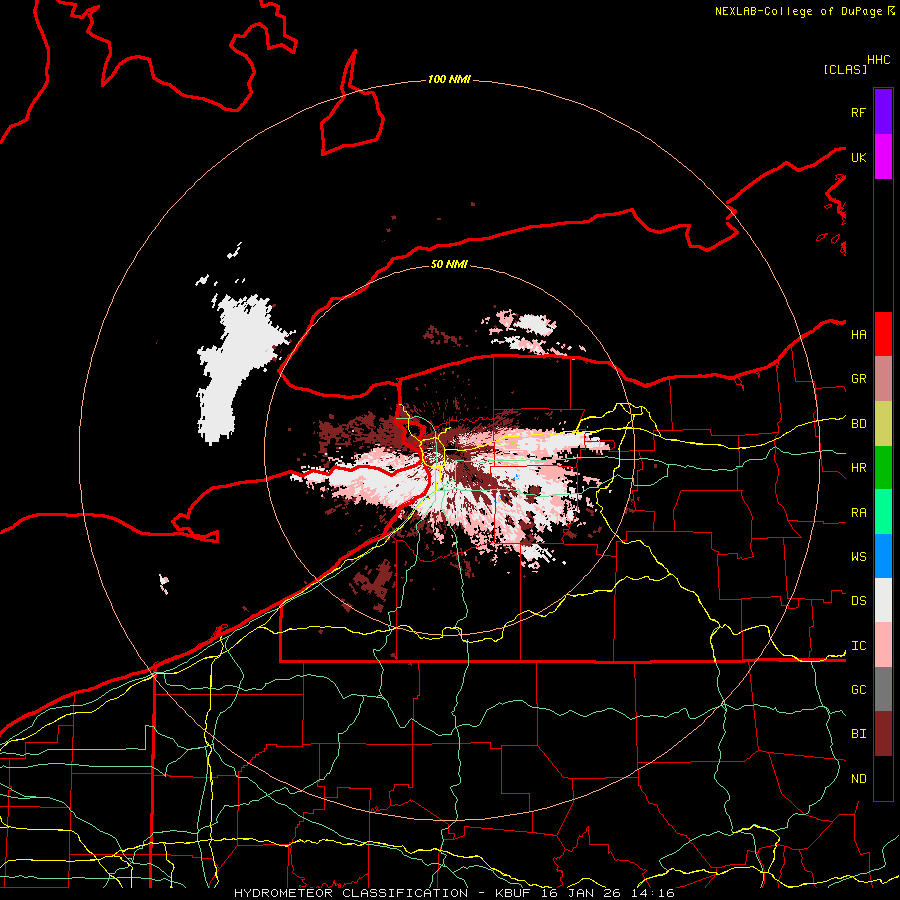Click the BI brown legend swatch
Screen dimensions: 900x900
883,734
